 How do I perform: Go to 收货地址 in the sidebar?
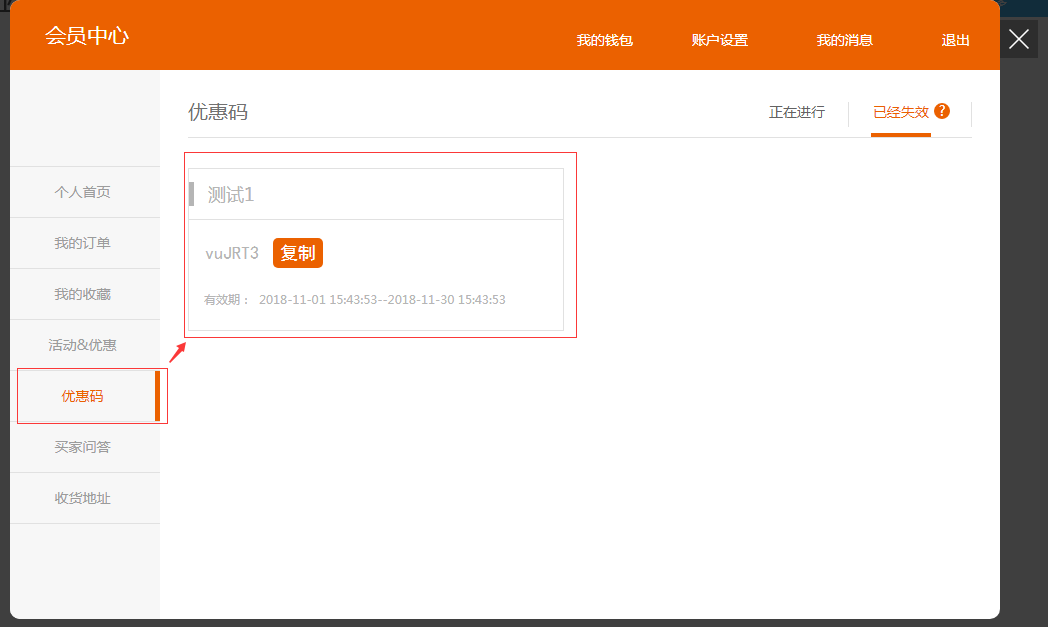point(82,498)
